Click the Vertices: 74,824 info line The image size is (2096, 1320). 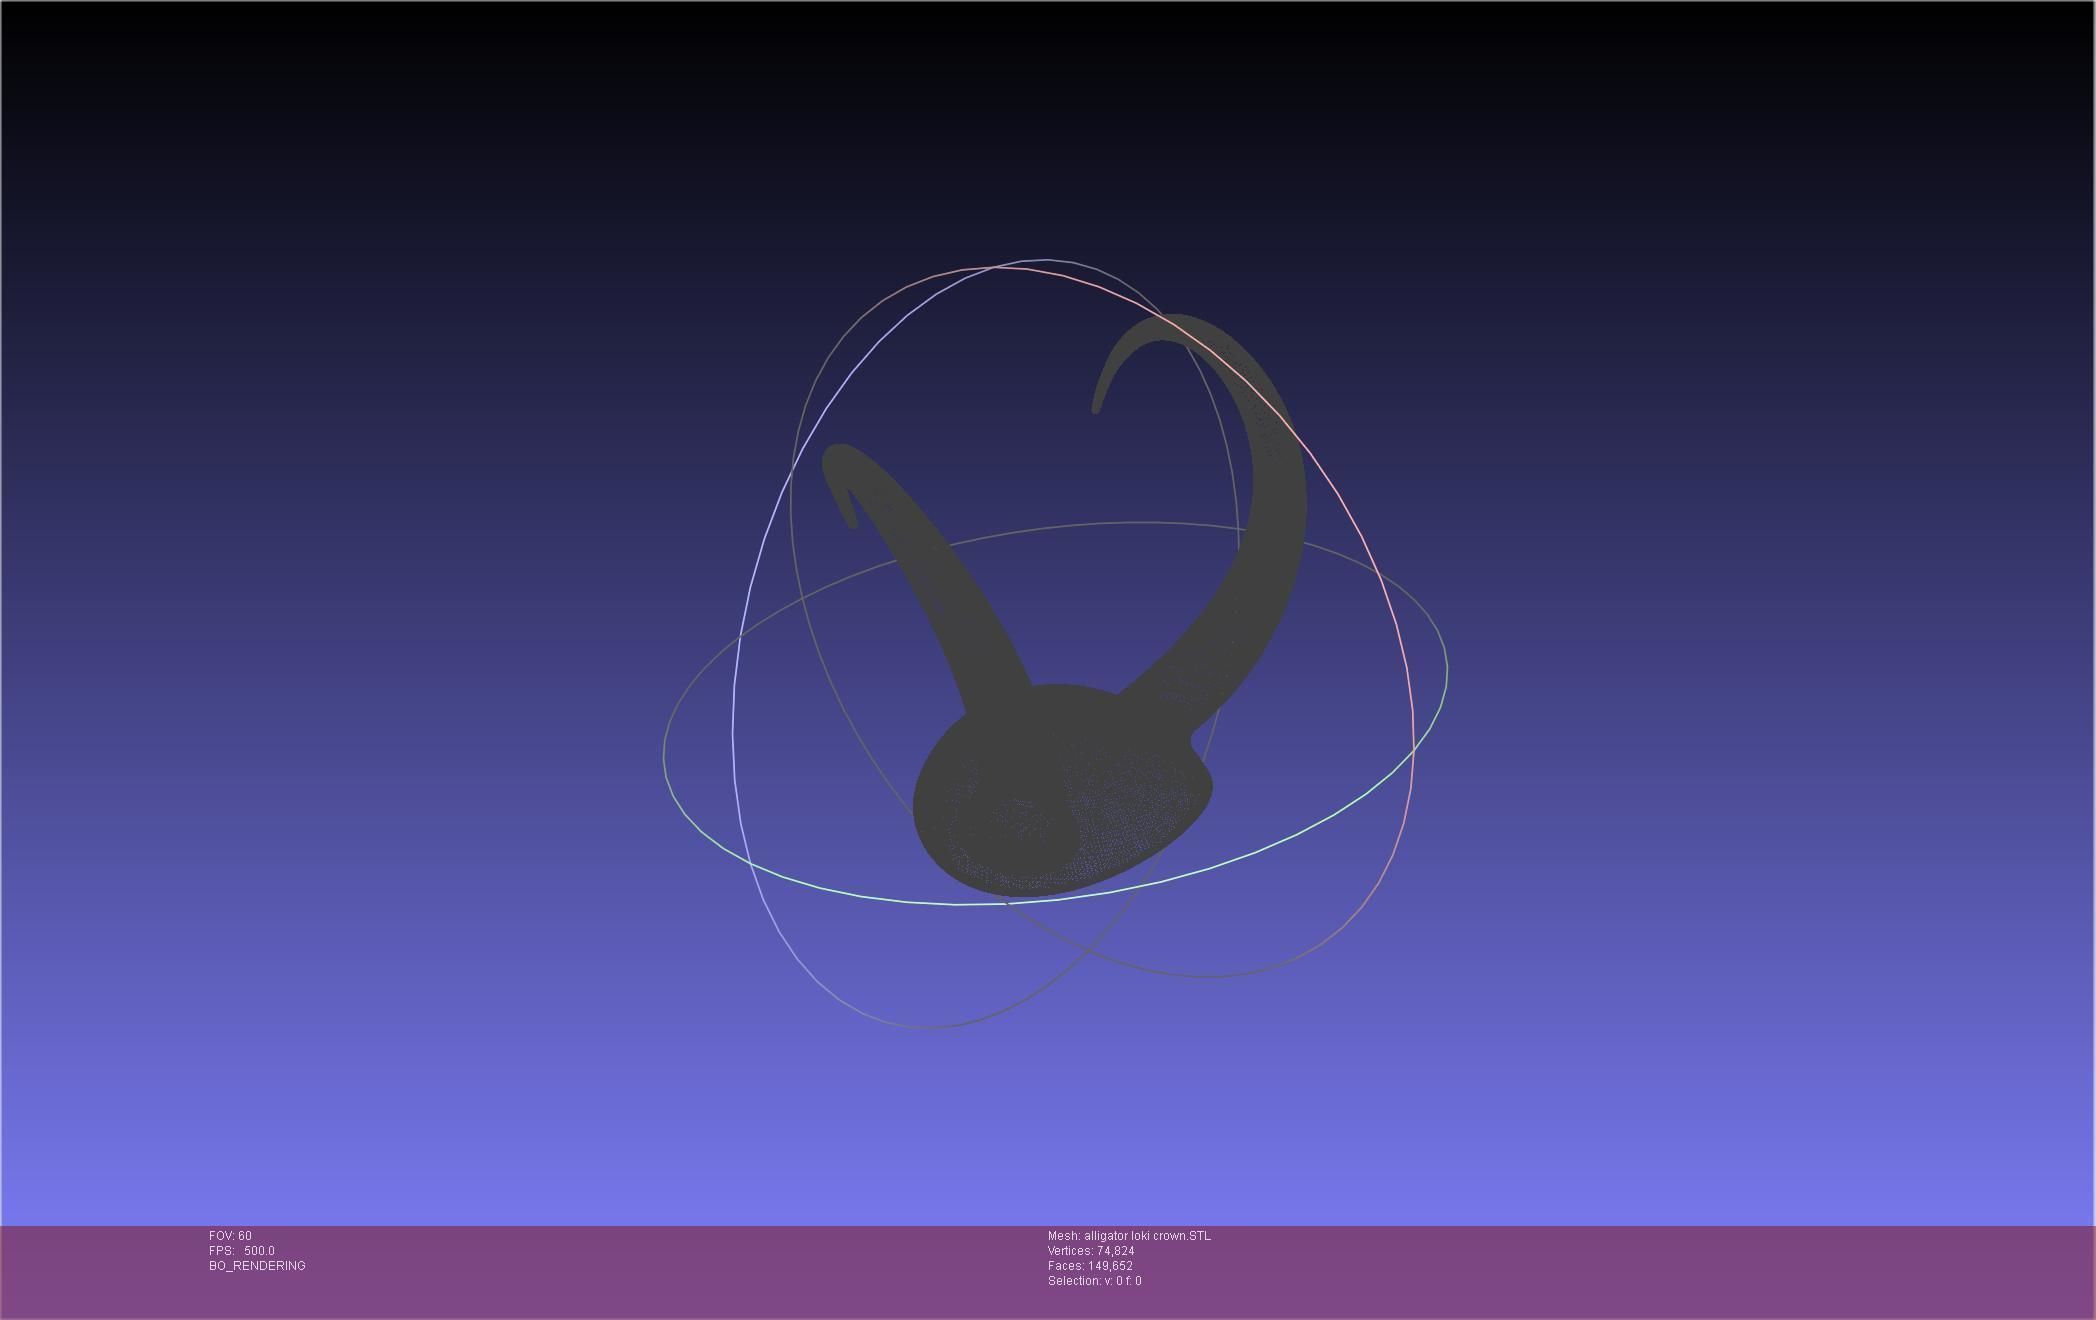[x=1090, y=1251]
